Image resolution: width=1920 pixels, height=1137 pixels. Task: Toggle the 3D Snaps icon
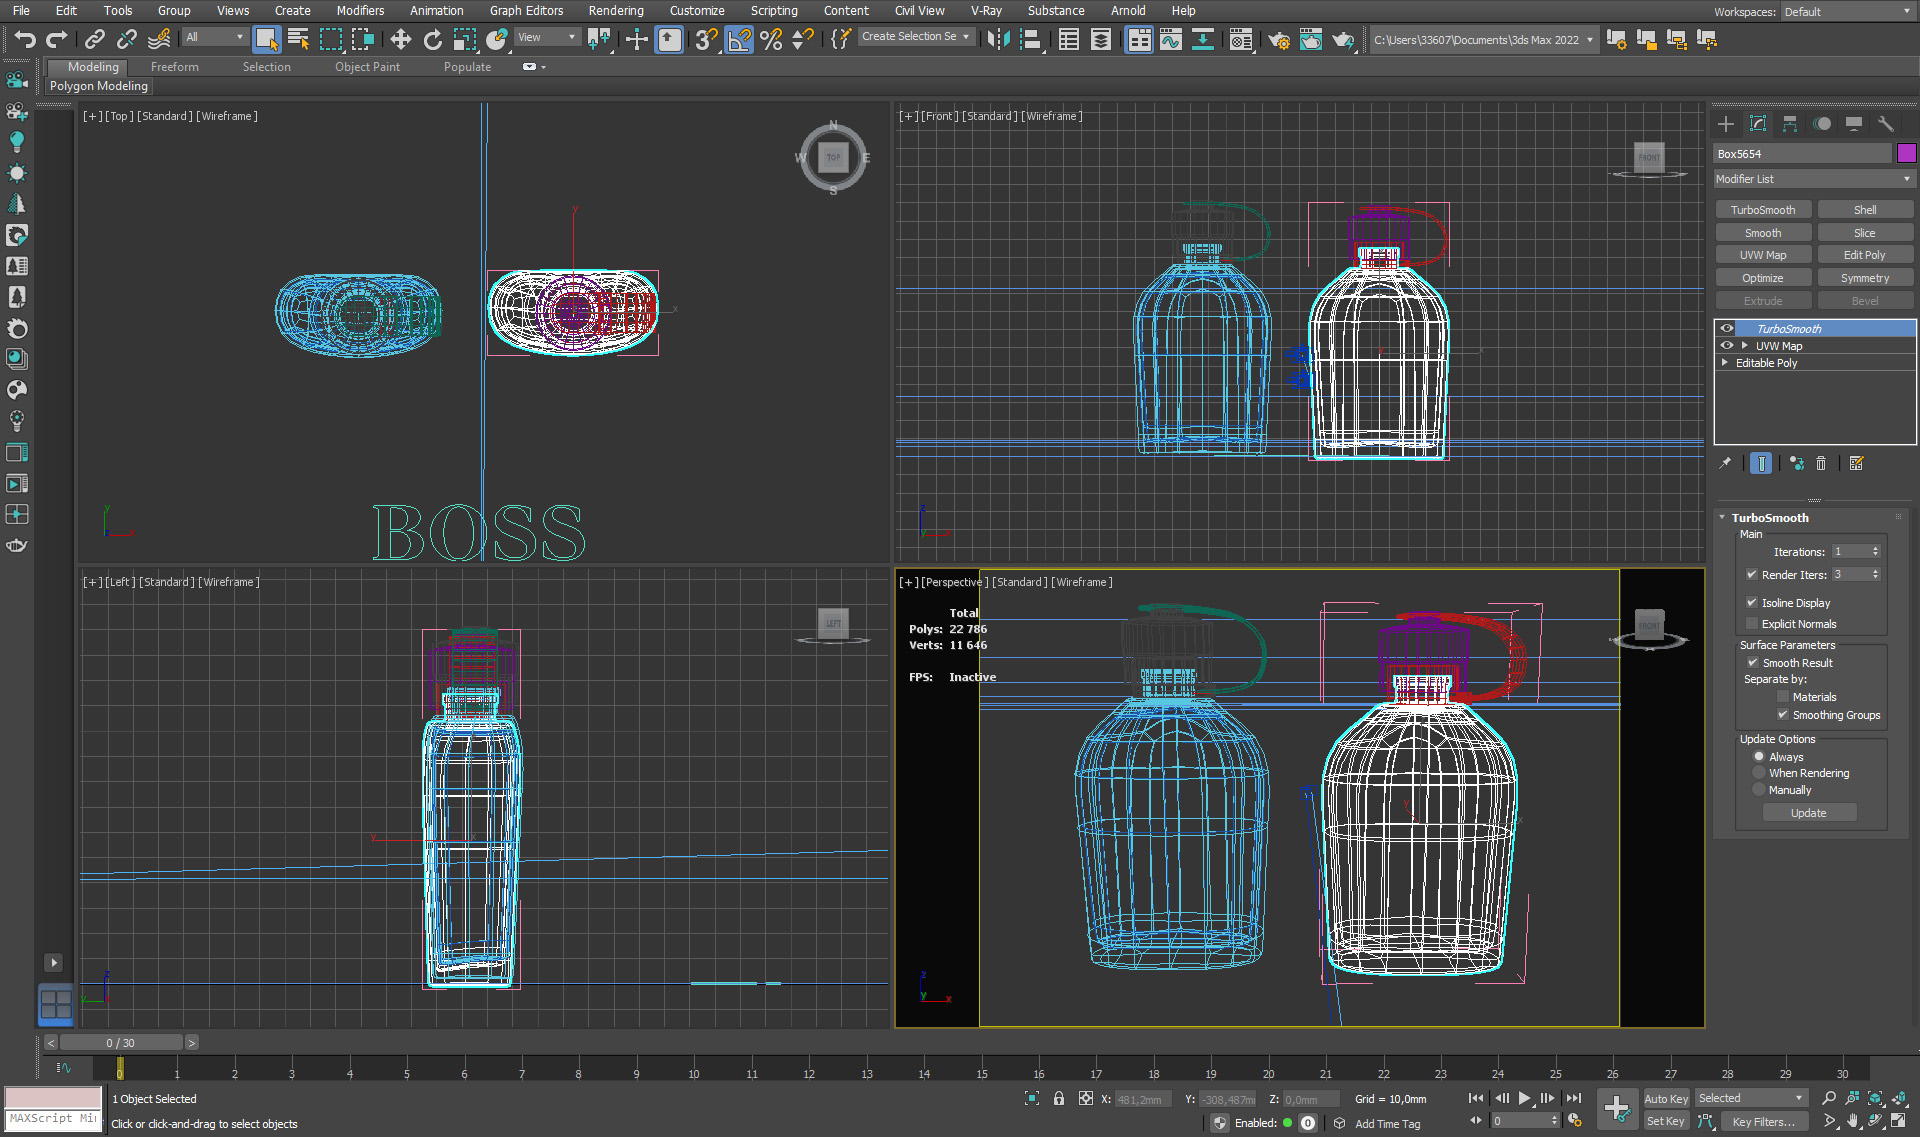coord(706,39)
